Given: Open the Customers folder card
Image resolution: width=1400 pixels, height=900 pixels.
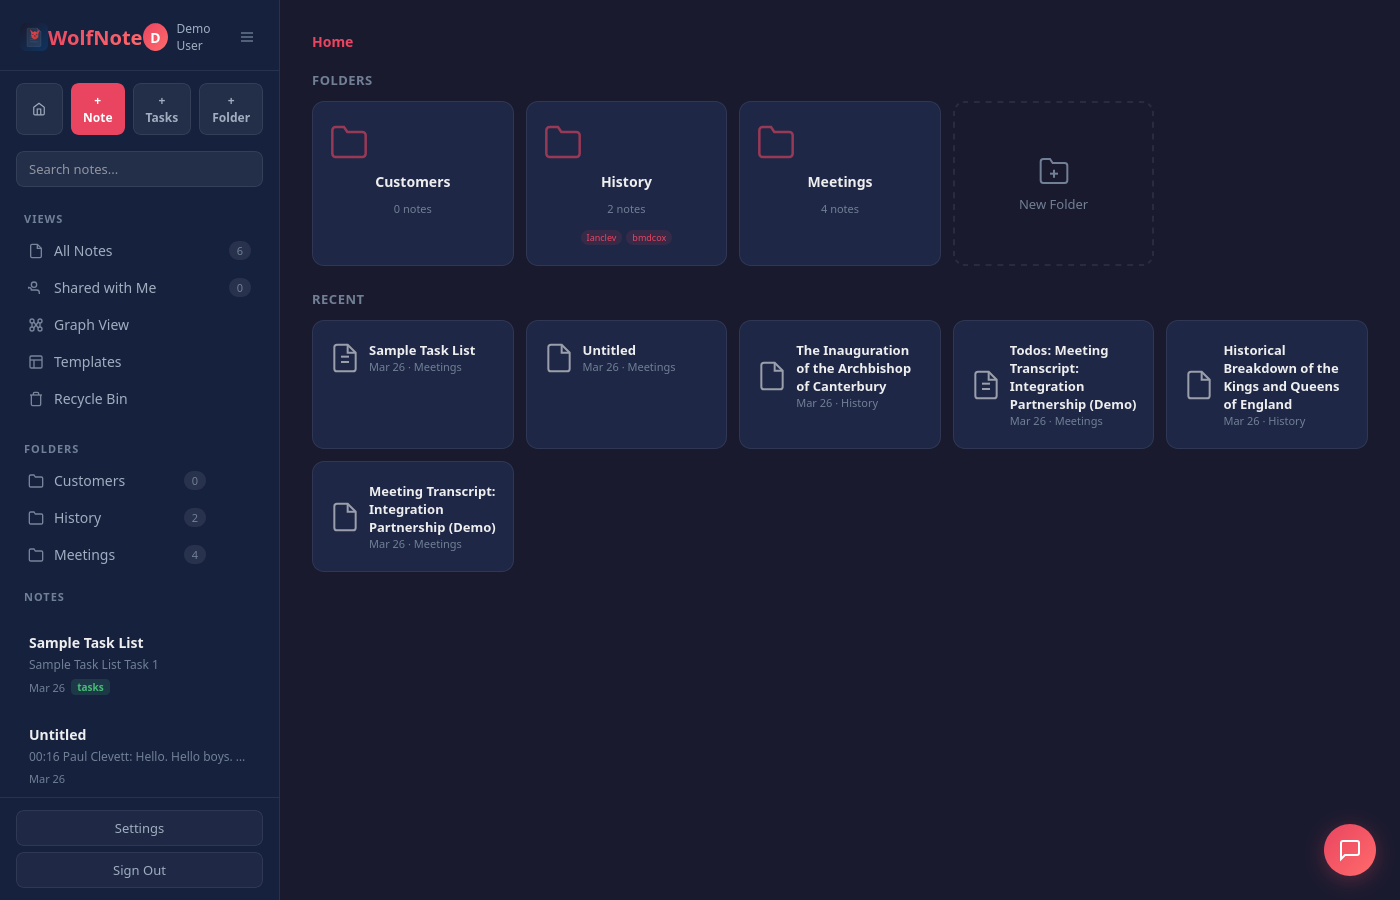Looking at the screenshot, I should [x=413, y=183].
